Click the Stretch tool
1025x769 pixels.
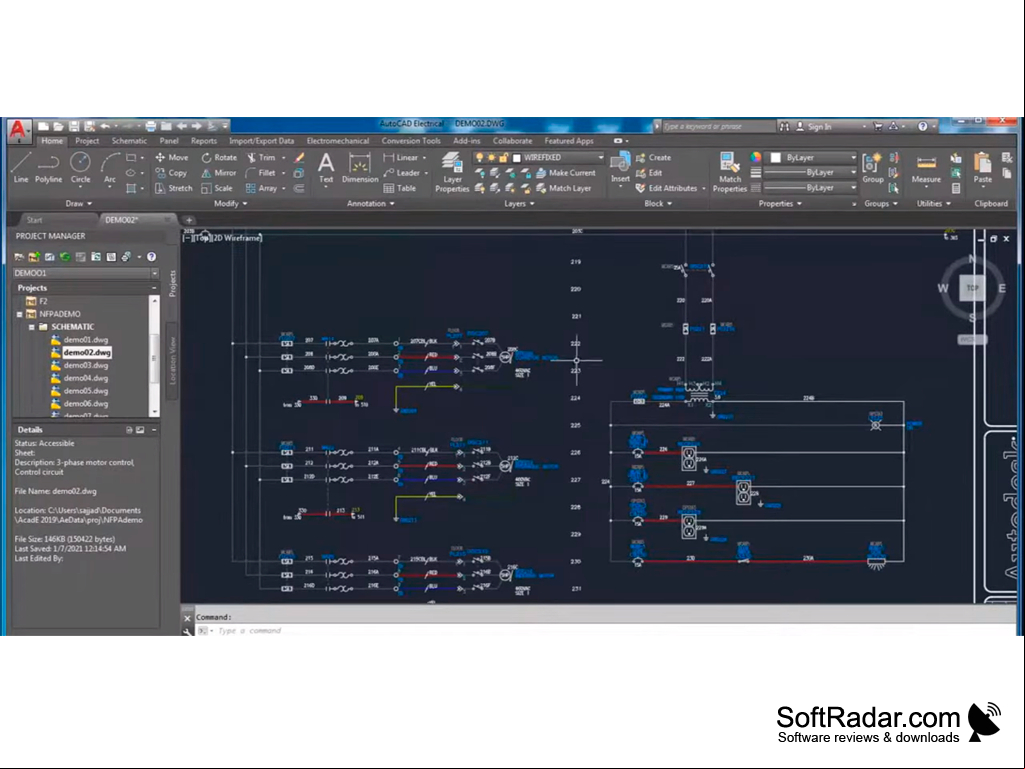tap(173, 188)
